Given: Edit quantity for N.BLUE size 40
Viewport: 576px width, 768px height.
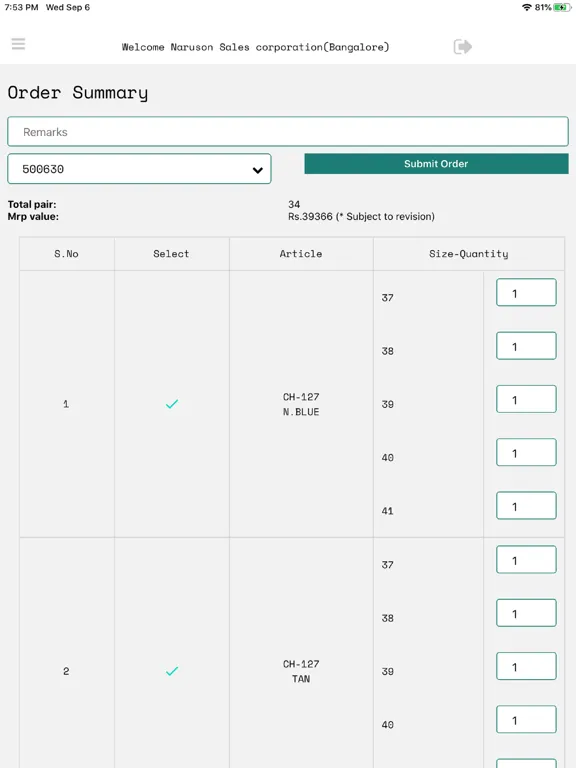Looking at the screenshot, I should (526, 453).
